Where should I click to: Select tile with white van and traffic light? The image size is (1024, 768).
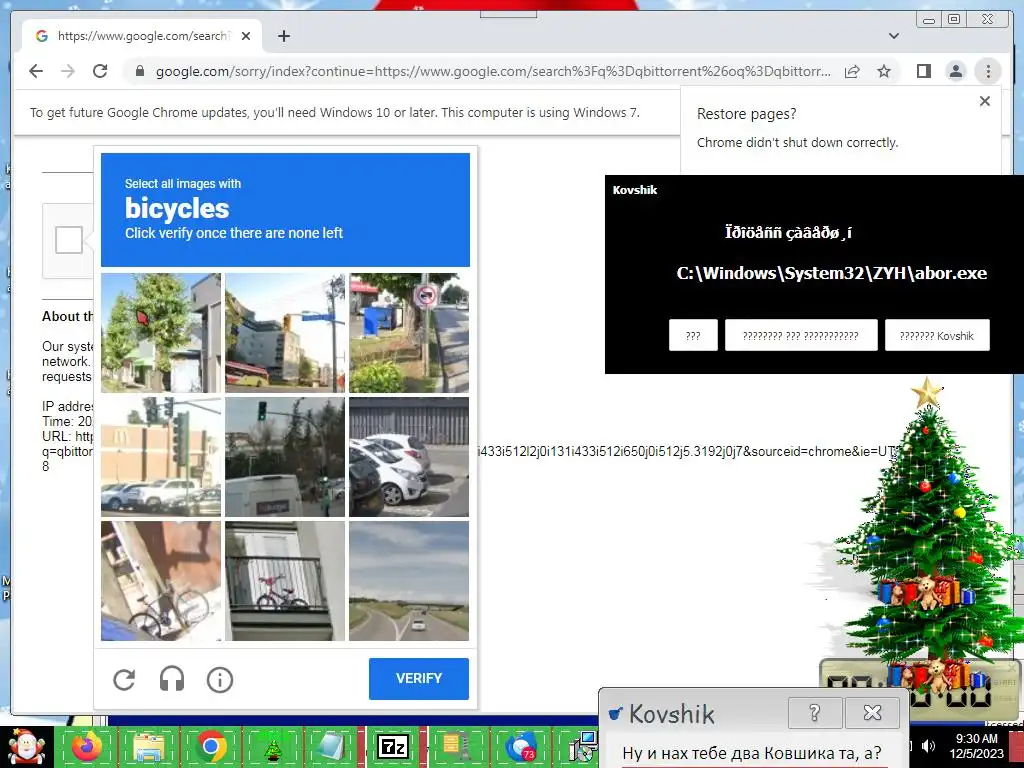click(x=285, y=456)
